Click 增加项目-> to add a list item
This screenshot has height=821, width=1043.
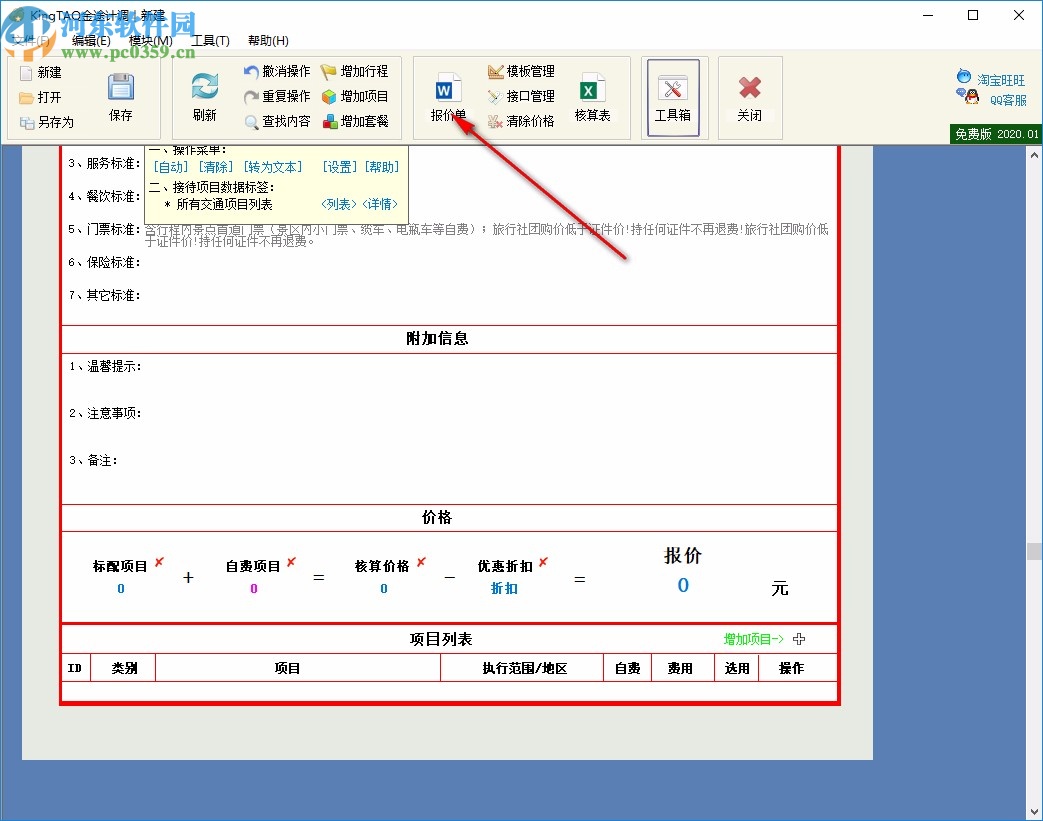[x=751, y=639]
